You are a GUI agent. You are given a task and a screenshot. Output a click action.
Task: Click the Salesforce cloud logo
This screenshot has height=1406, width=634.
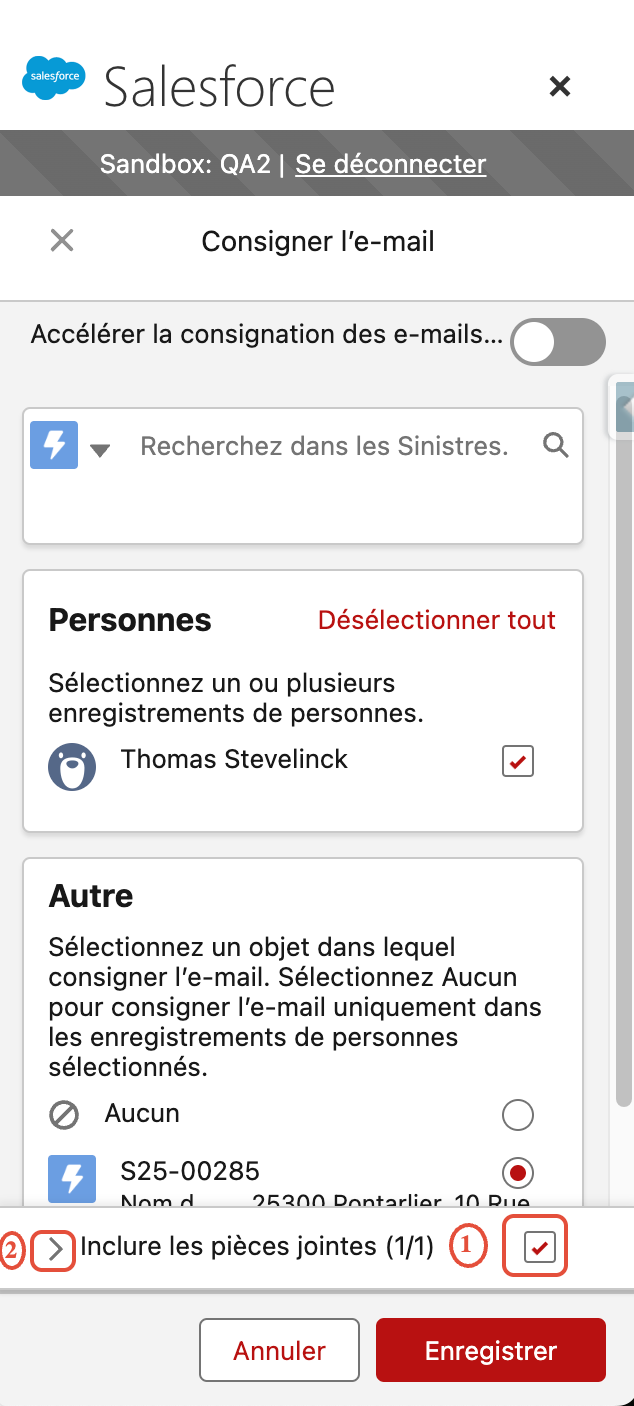coord(54,80)
